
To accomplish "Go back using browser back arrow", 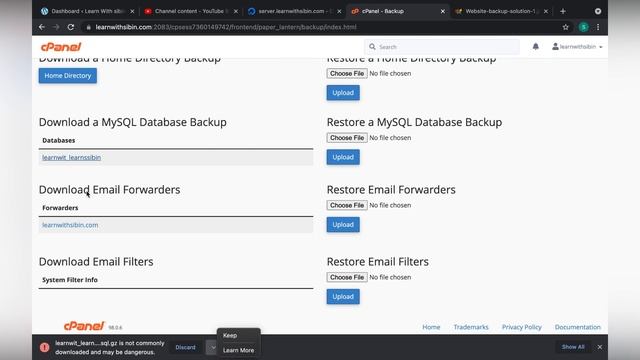I will pos(42,27).
